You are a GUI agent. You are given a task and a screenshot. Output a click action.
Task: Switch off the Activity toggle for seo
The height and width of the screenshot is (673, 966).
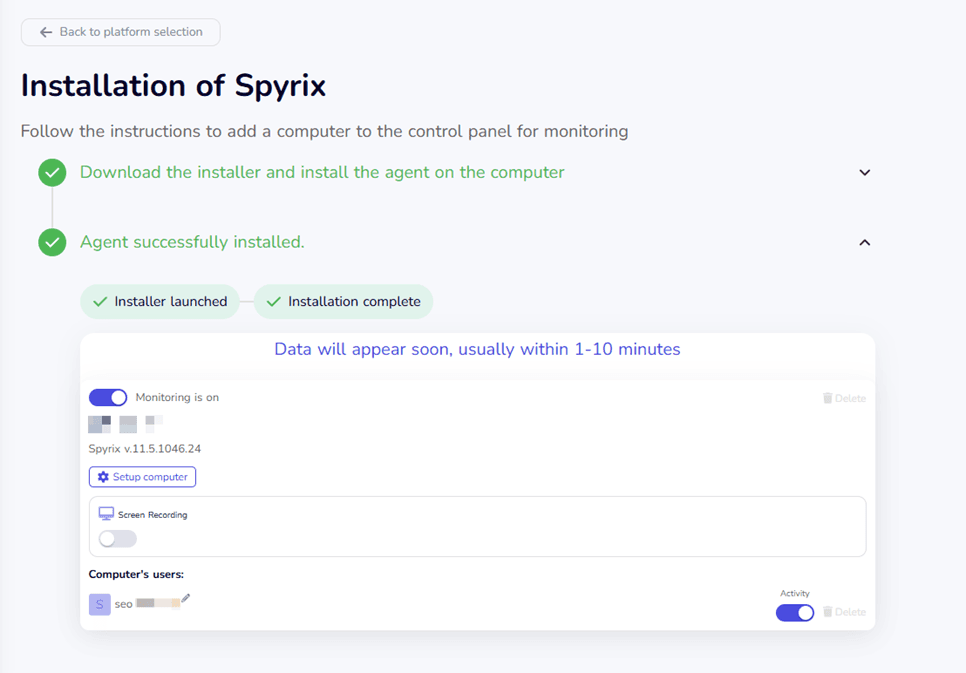click(x=795, y=613)
